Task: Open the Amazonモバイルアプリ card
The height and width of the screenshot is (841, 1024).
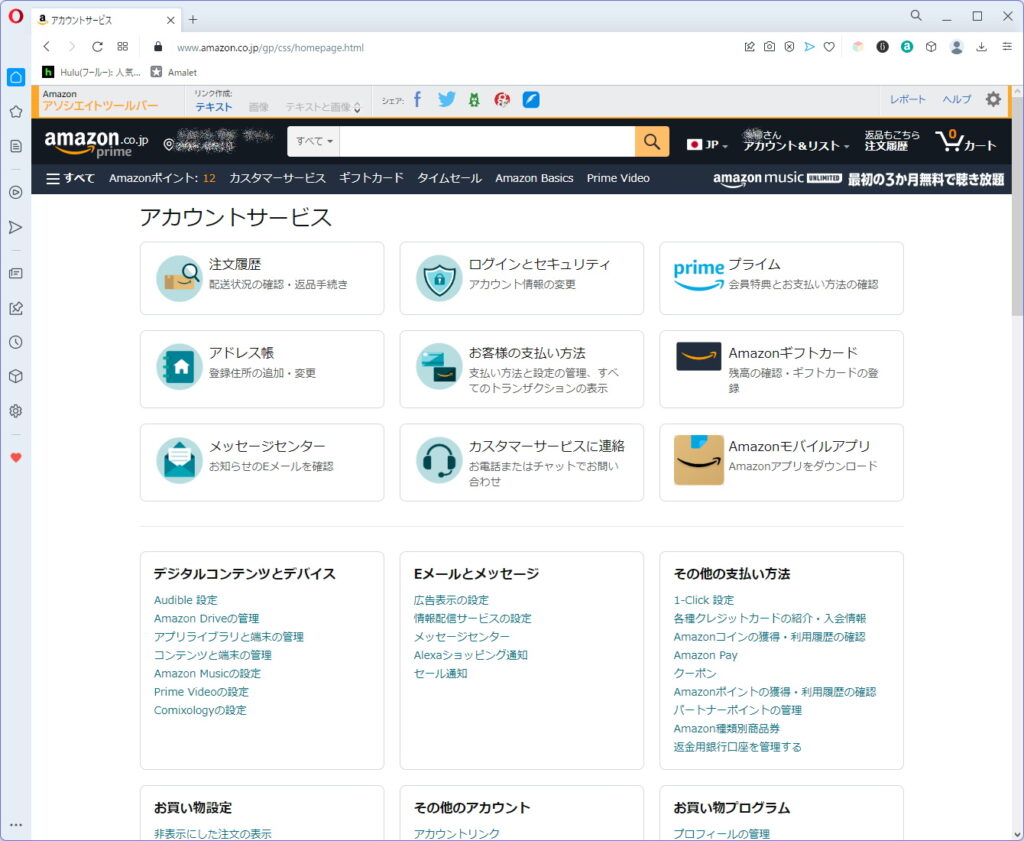Action: click(782, 462)
